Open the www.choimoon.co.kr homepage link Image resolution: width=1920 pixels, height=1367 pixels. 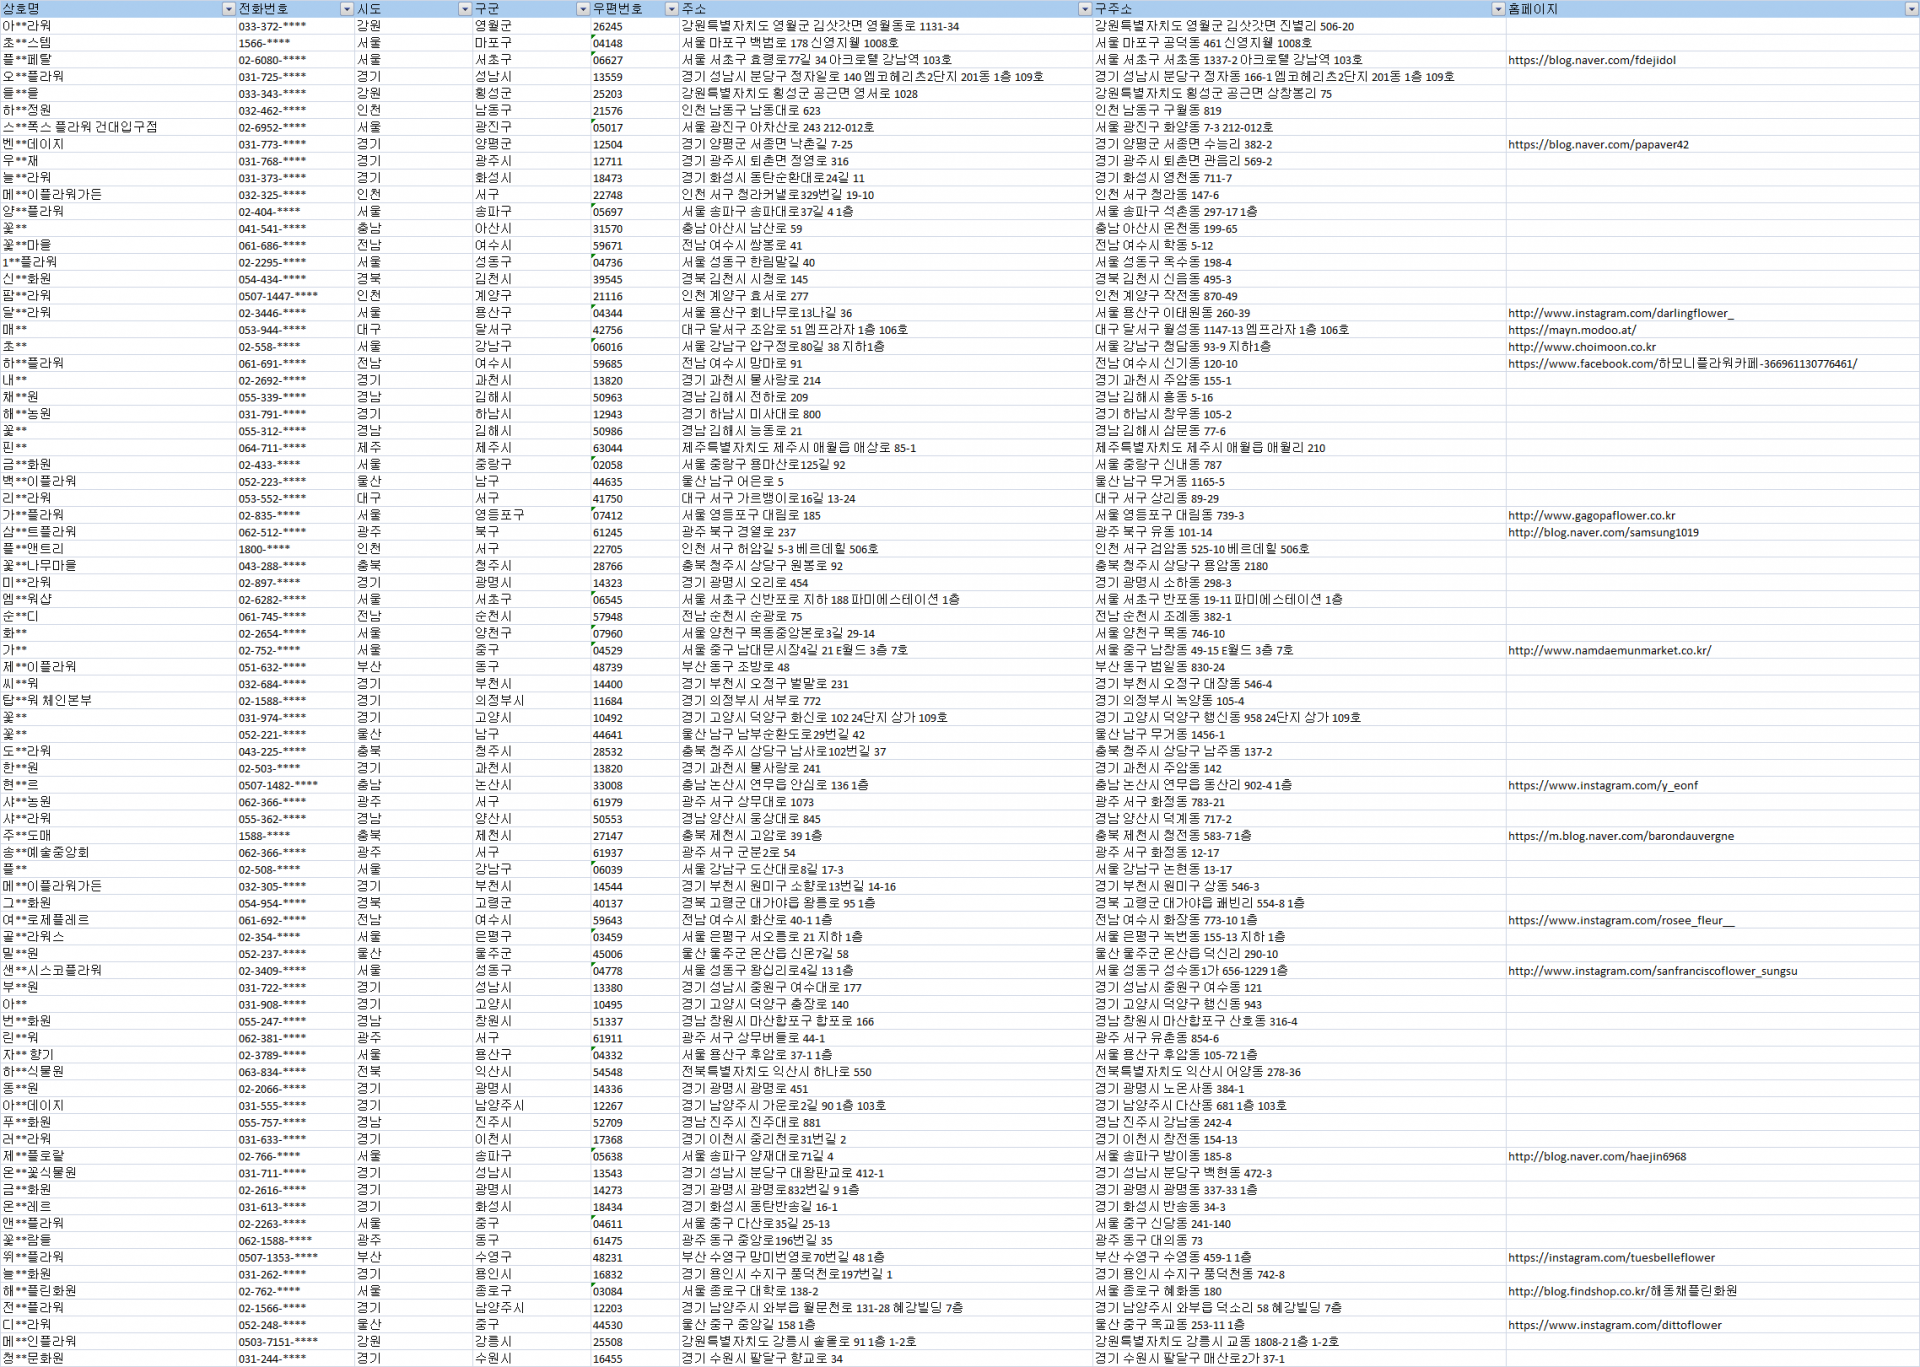click(x=1581, y=347)
